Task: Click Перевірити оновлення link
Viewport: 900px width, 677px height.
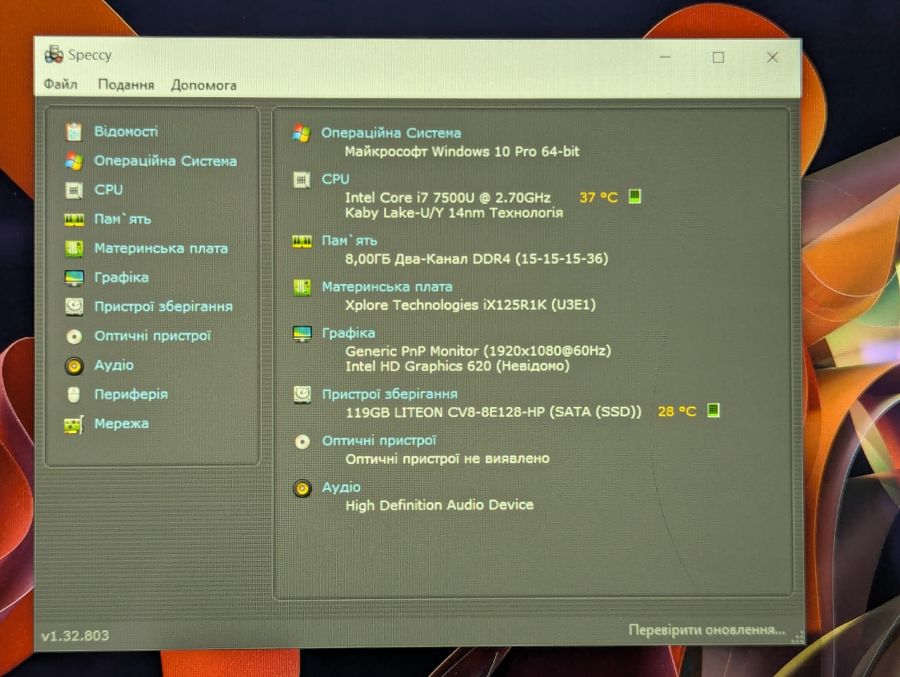Action: (x=707, y=630)
